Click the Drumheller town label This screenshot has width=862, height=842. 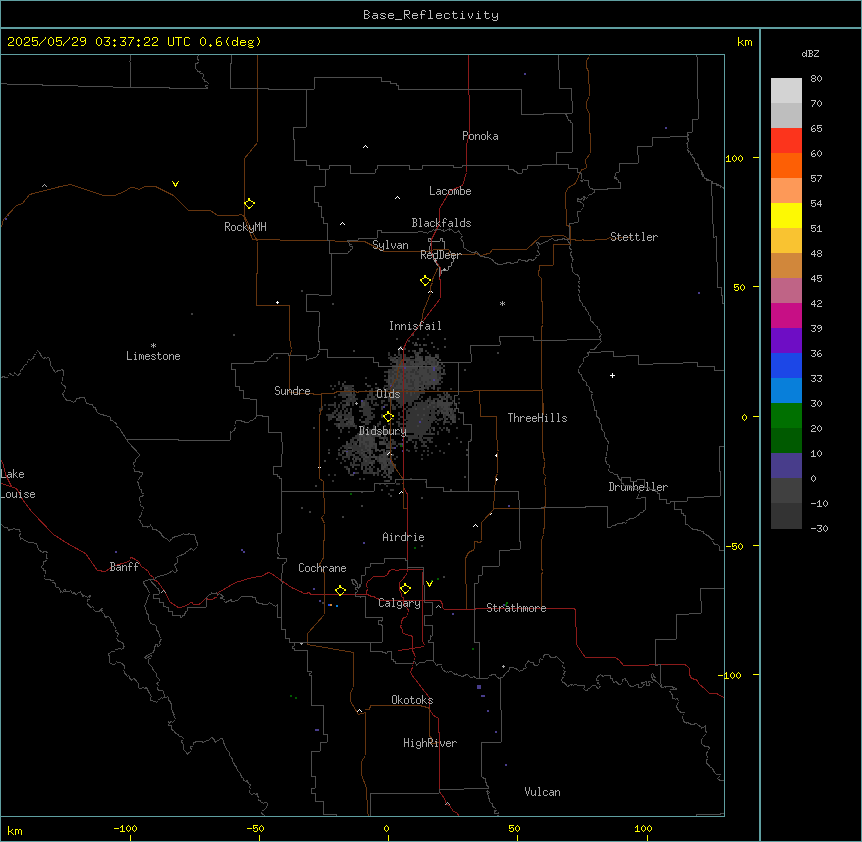[x=638, y=487]
